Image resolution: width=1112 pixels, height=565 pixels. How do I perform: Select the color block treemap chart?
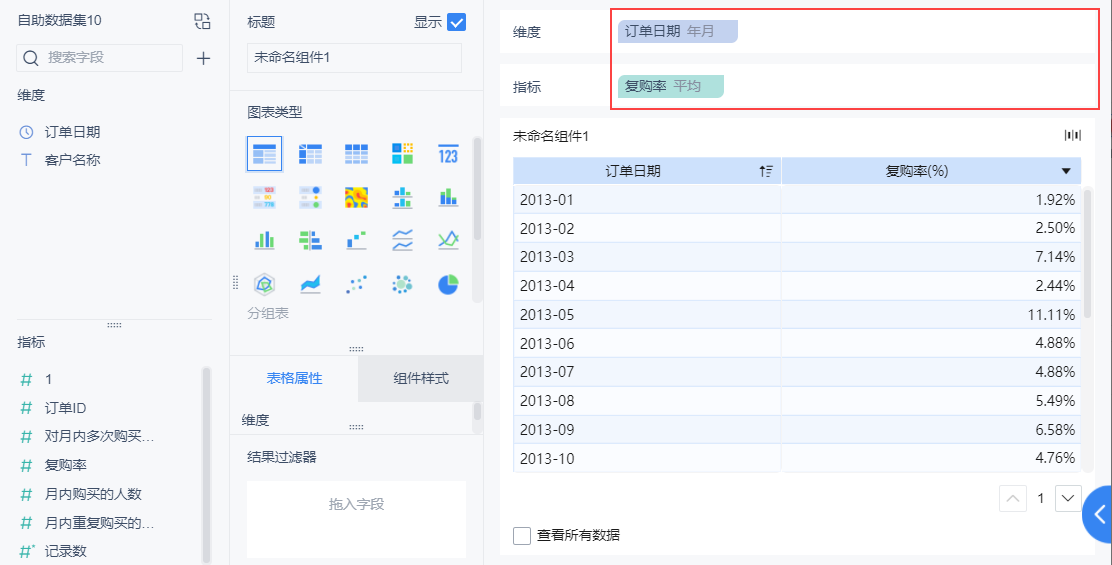(402, 154)
